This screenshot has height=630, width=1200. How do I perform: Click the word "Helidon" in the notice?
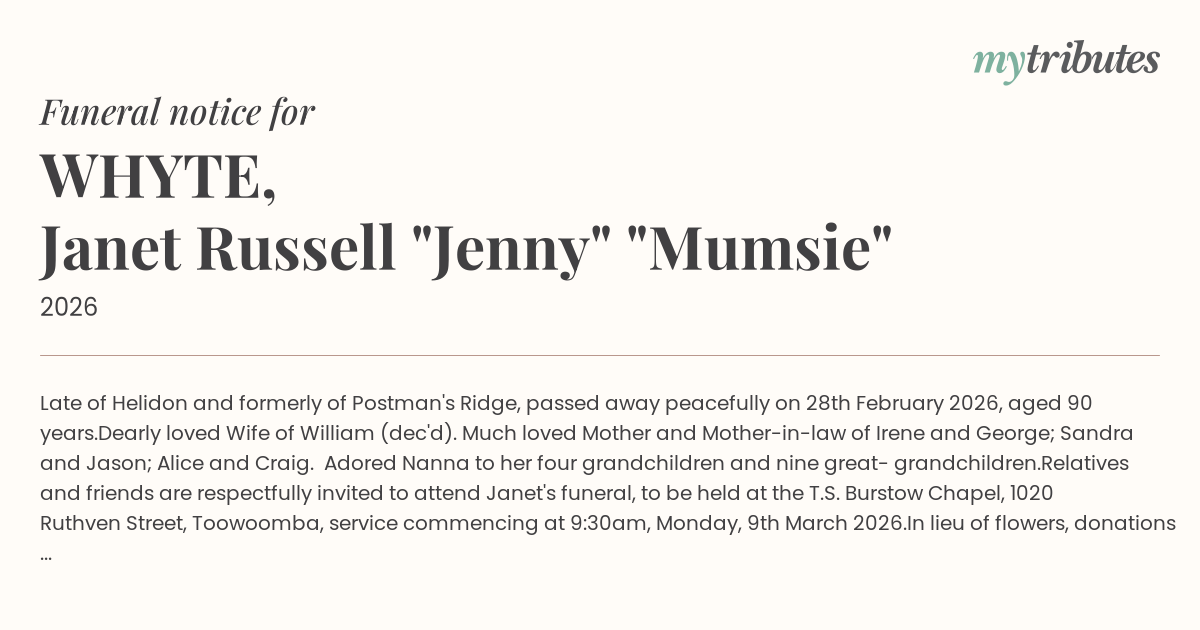pyautogui.click(x=150, y=403)
